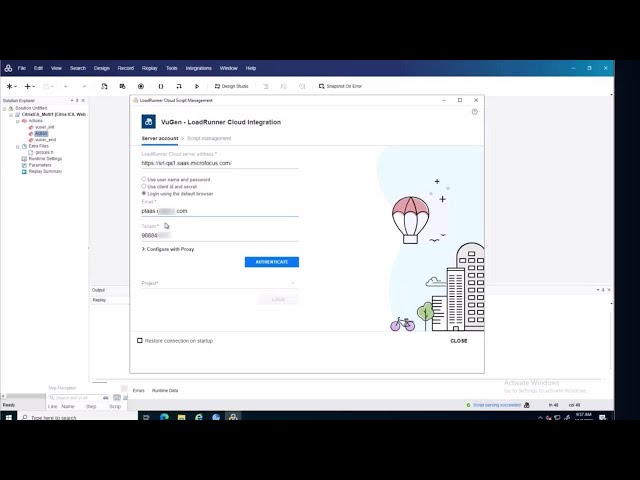Select globals.h under Extra Files

[44, 152]
